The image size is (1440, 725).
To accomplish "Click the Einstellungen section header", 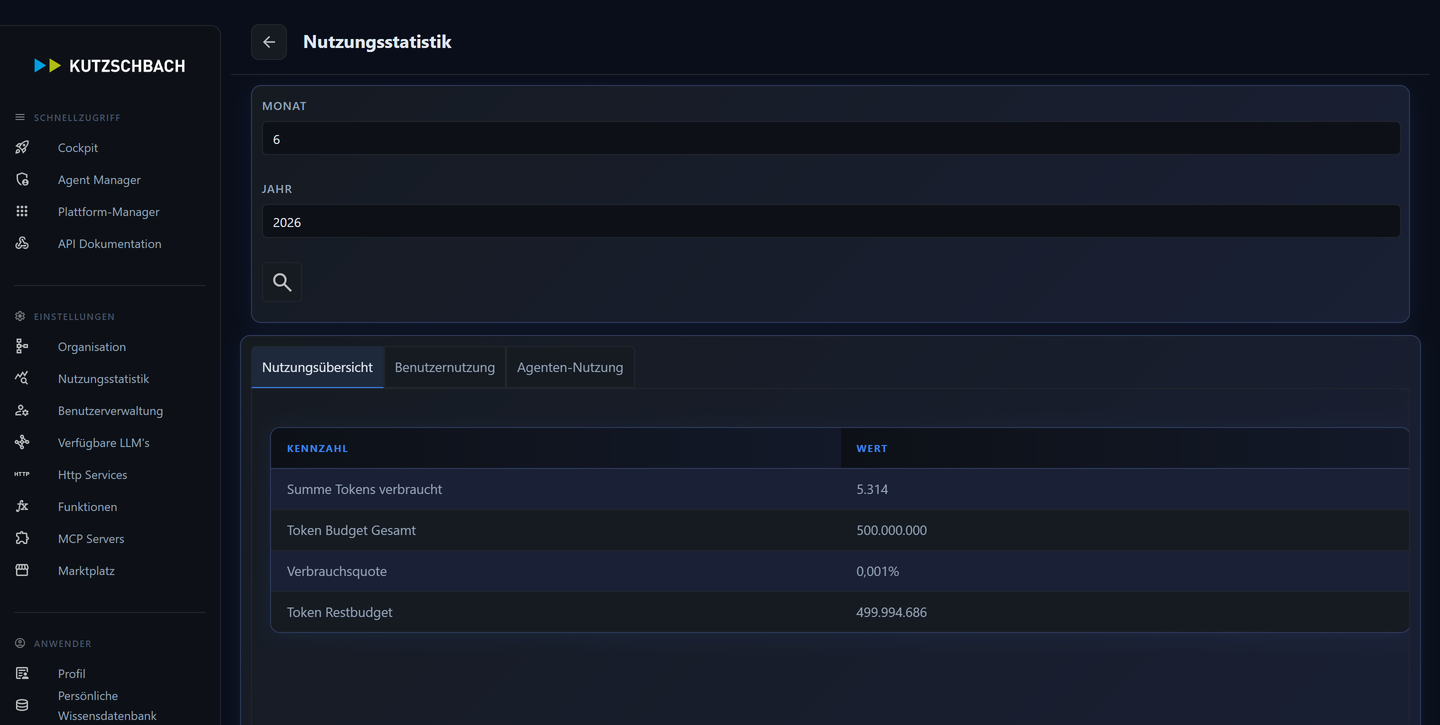I will point(74,317).
